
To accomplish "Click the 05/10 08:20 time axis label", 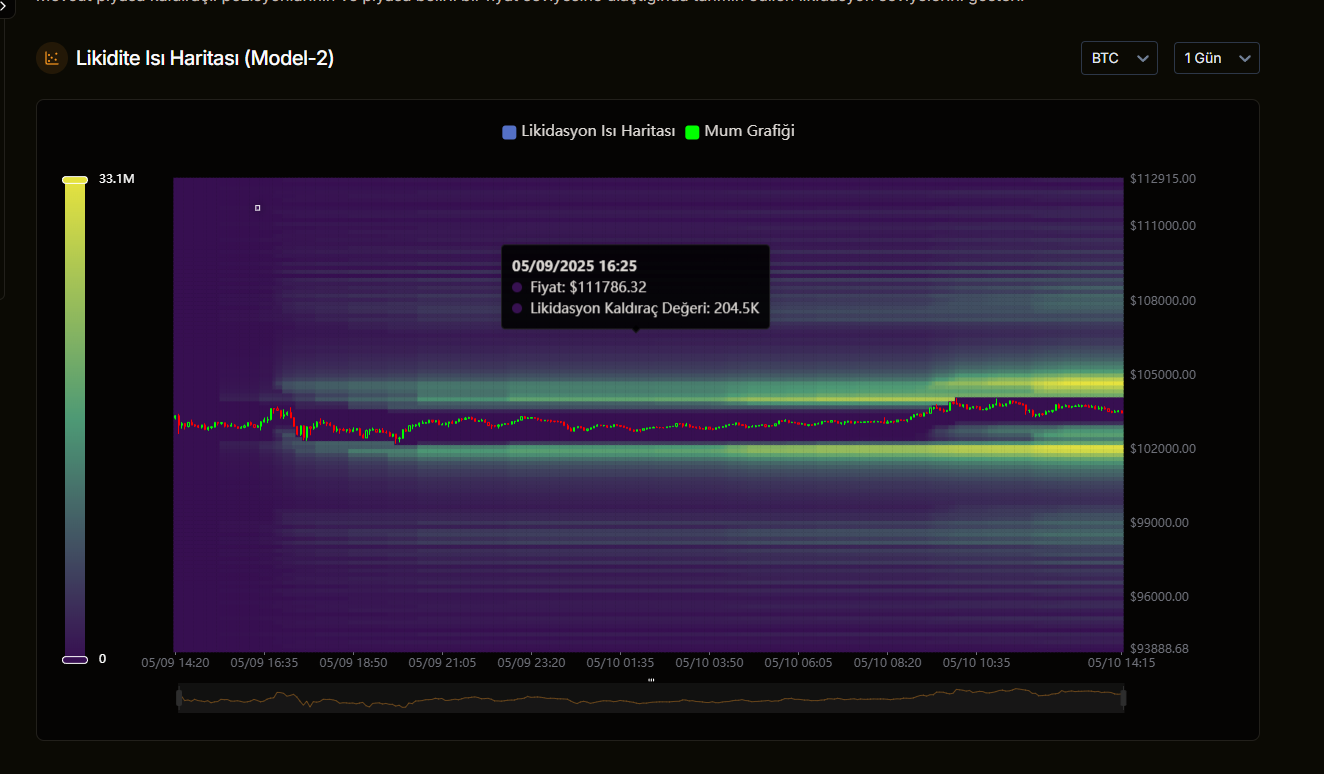I will 888,662.
